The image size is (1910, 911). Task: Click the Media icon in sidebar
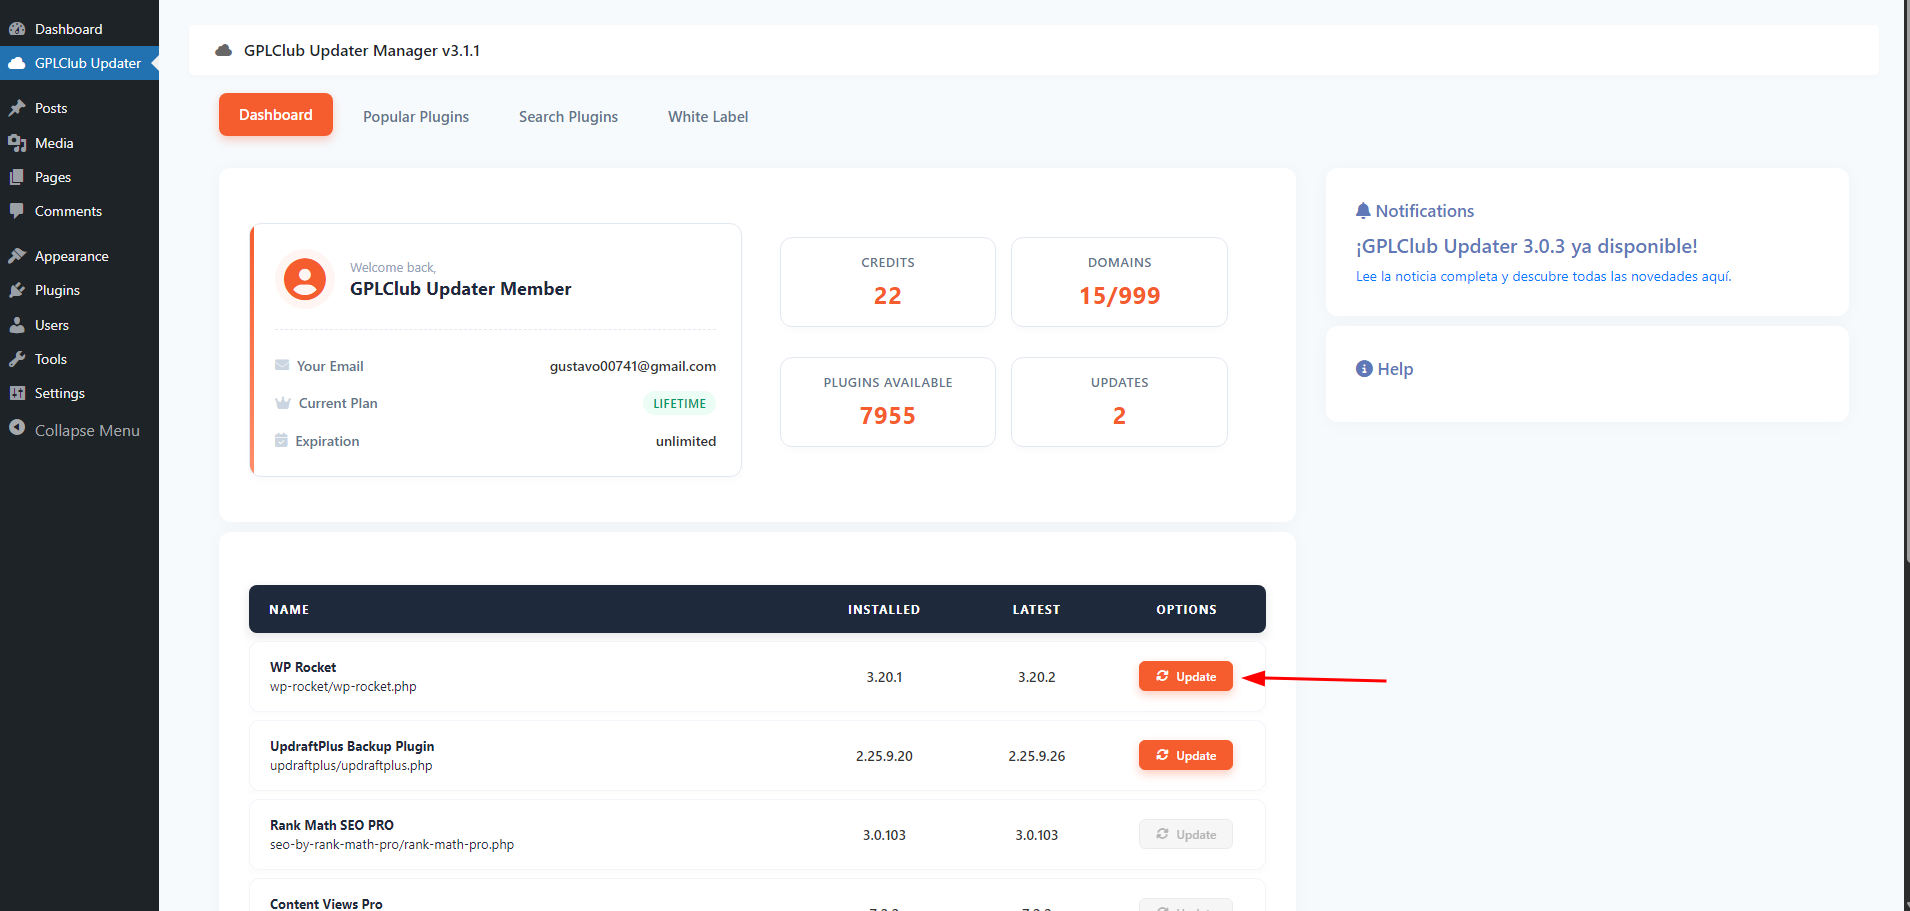[17, 143]
